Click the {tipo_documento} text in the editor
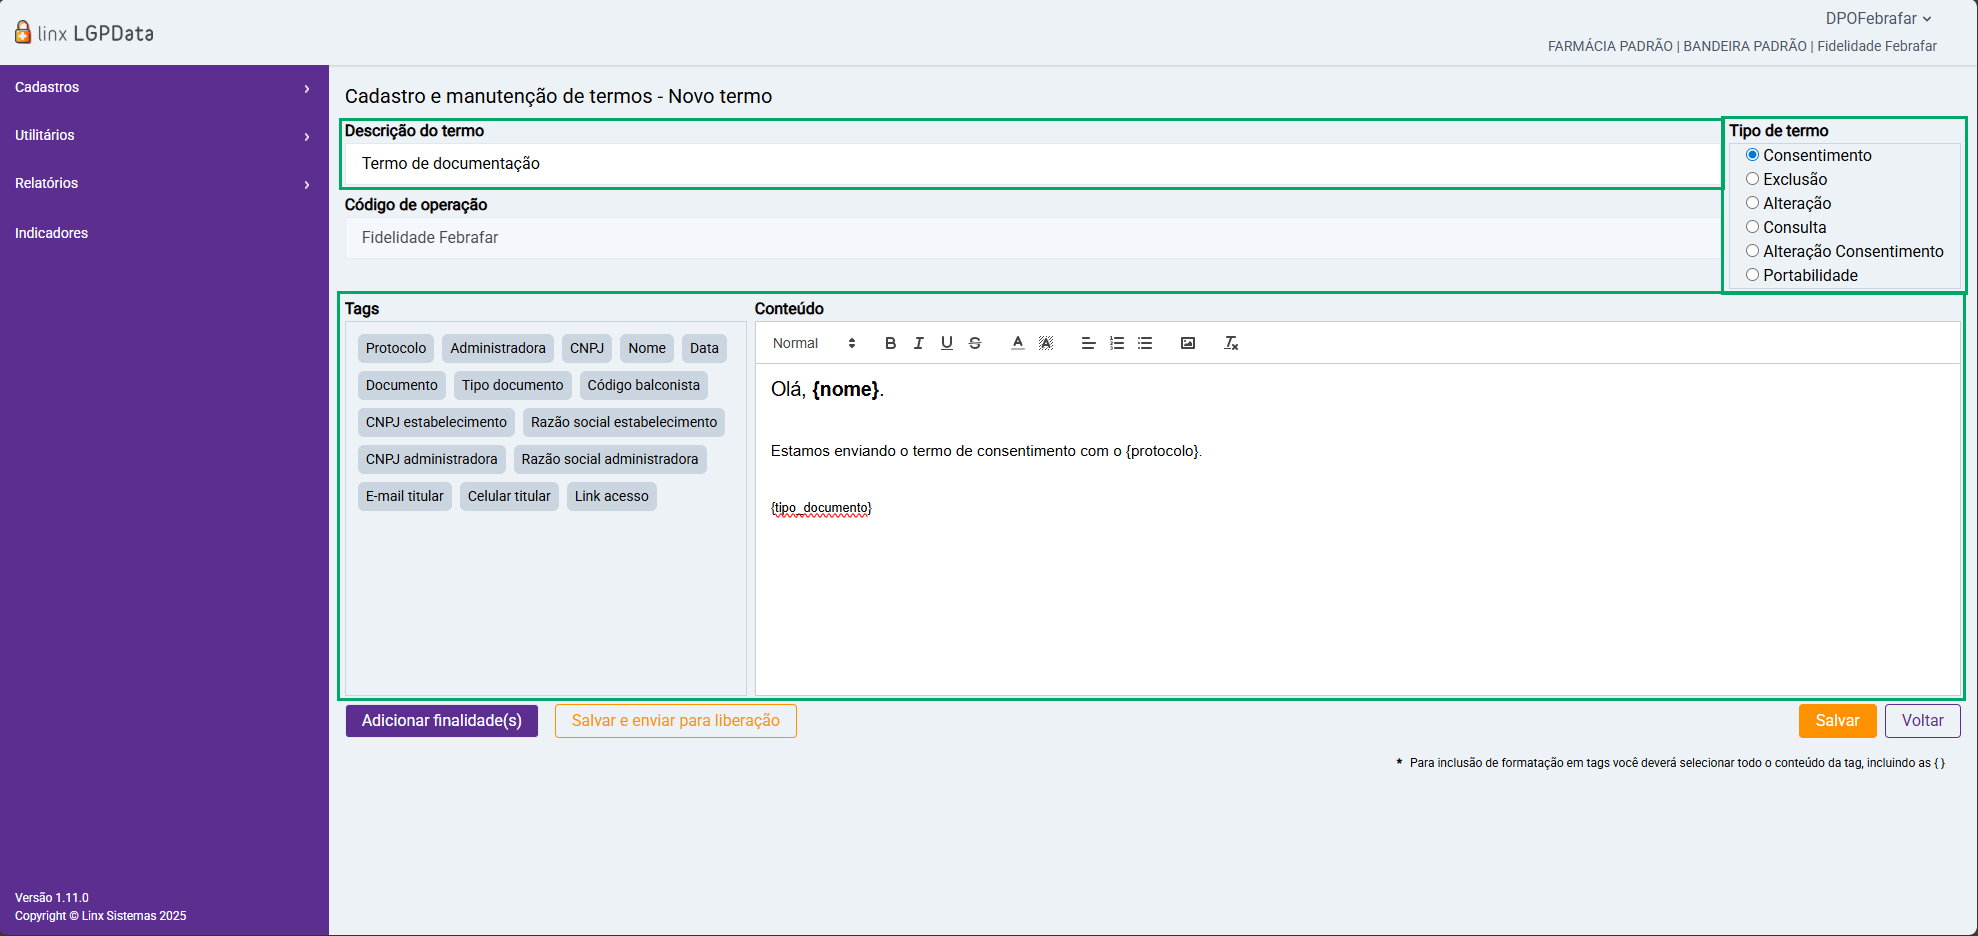This screenshot has height=936, width=1978. point(821,508)
